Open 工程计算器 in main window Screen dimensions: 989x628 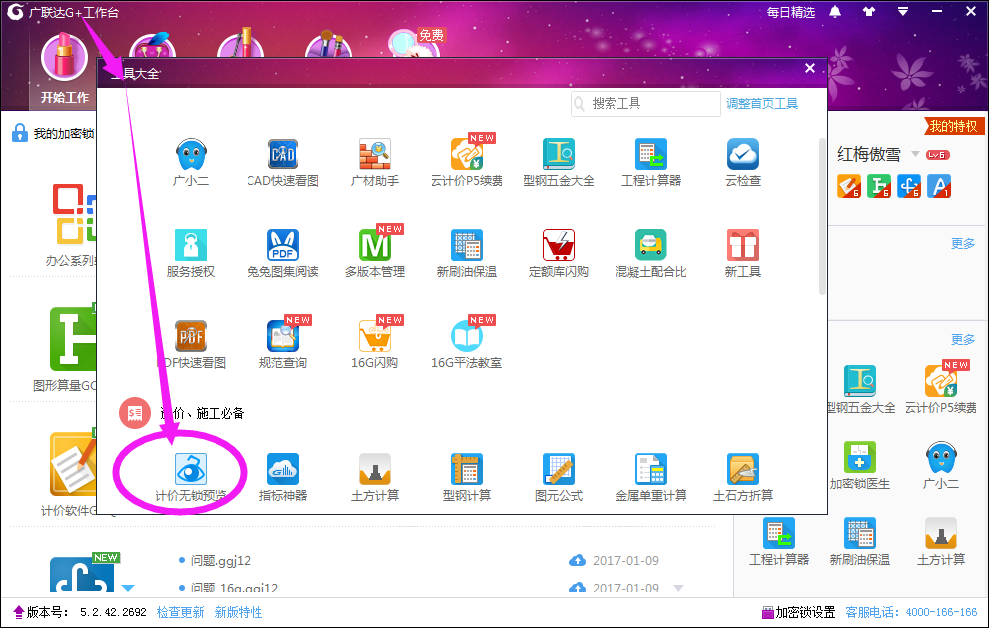(x=779, y=542)
